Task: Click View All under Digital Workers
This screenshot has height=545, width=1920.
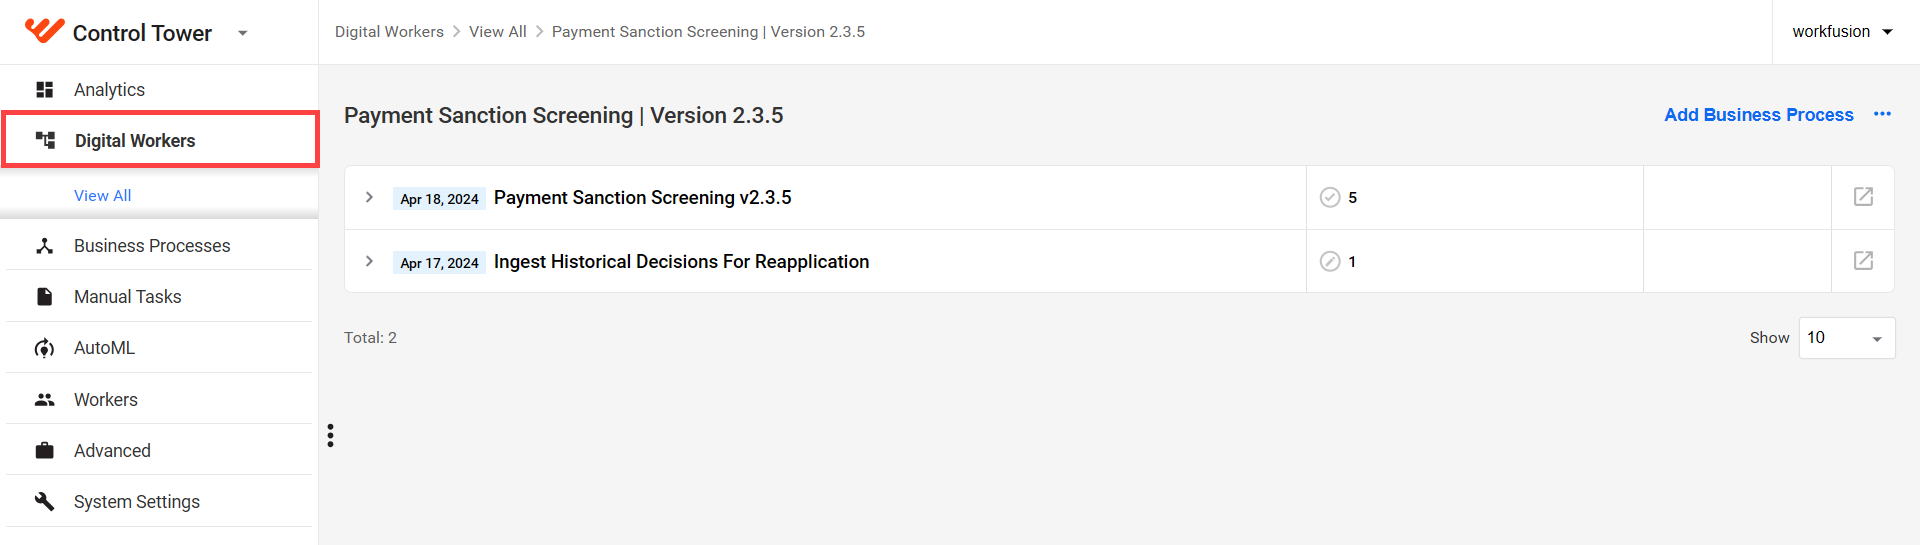Action: (103, 196)
